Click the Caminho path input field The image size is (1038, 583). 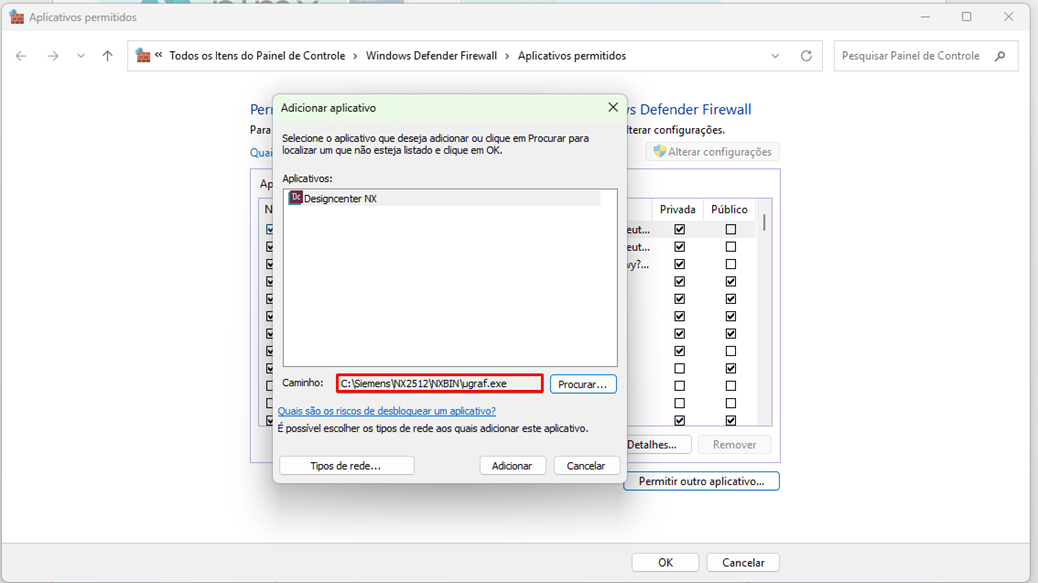click(439, 384)
